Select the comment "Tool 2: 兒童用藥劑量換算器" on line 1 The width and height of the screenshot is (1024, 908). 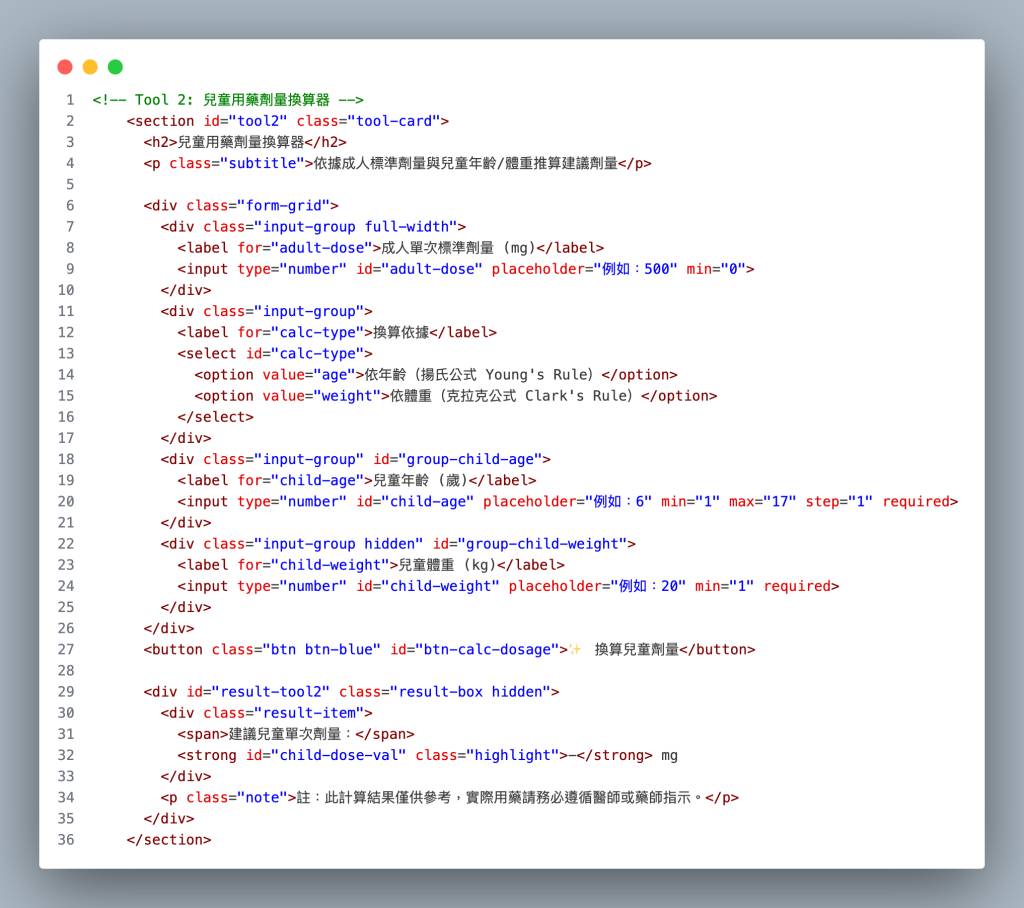click(x=232, y=100)
